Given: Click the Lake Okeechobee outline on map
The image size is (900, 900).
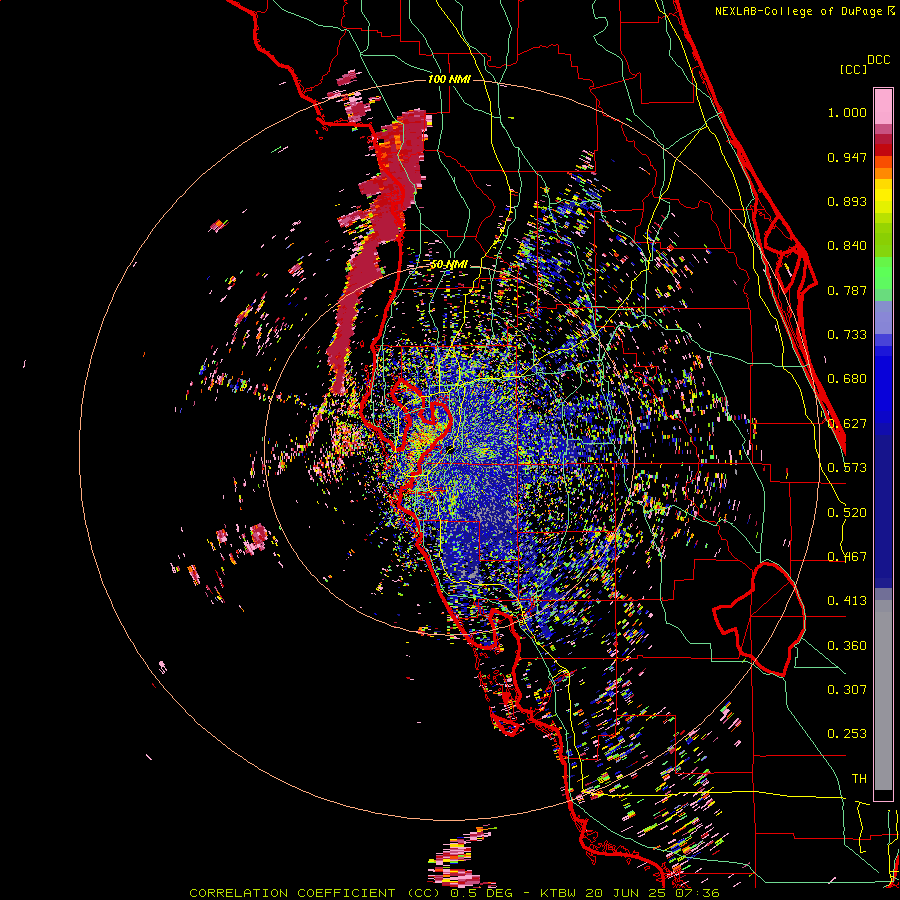Looking at the screenshot, I should point(759,619).
